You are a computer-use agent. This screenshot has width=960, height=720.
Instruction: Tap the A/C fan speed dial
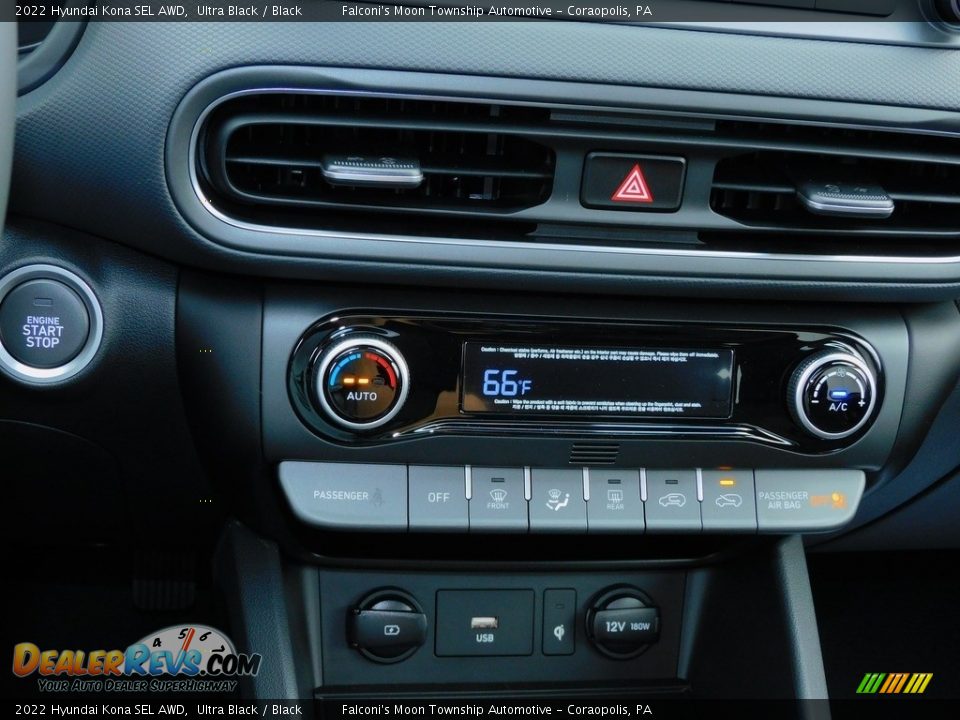[x=835, y=394]
